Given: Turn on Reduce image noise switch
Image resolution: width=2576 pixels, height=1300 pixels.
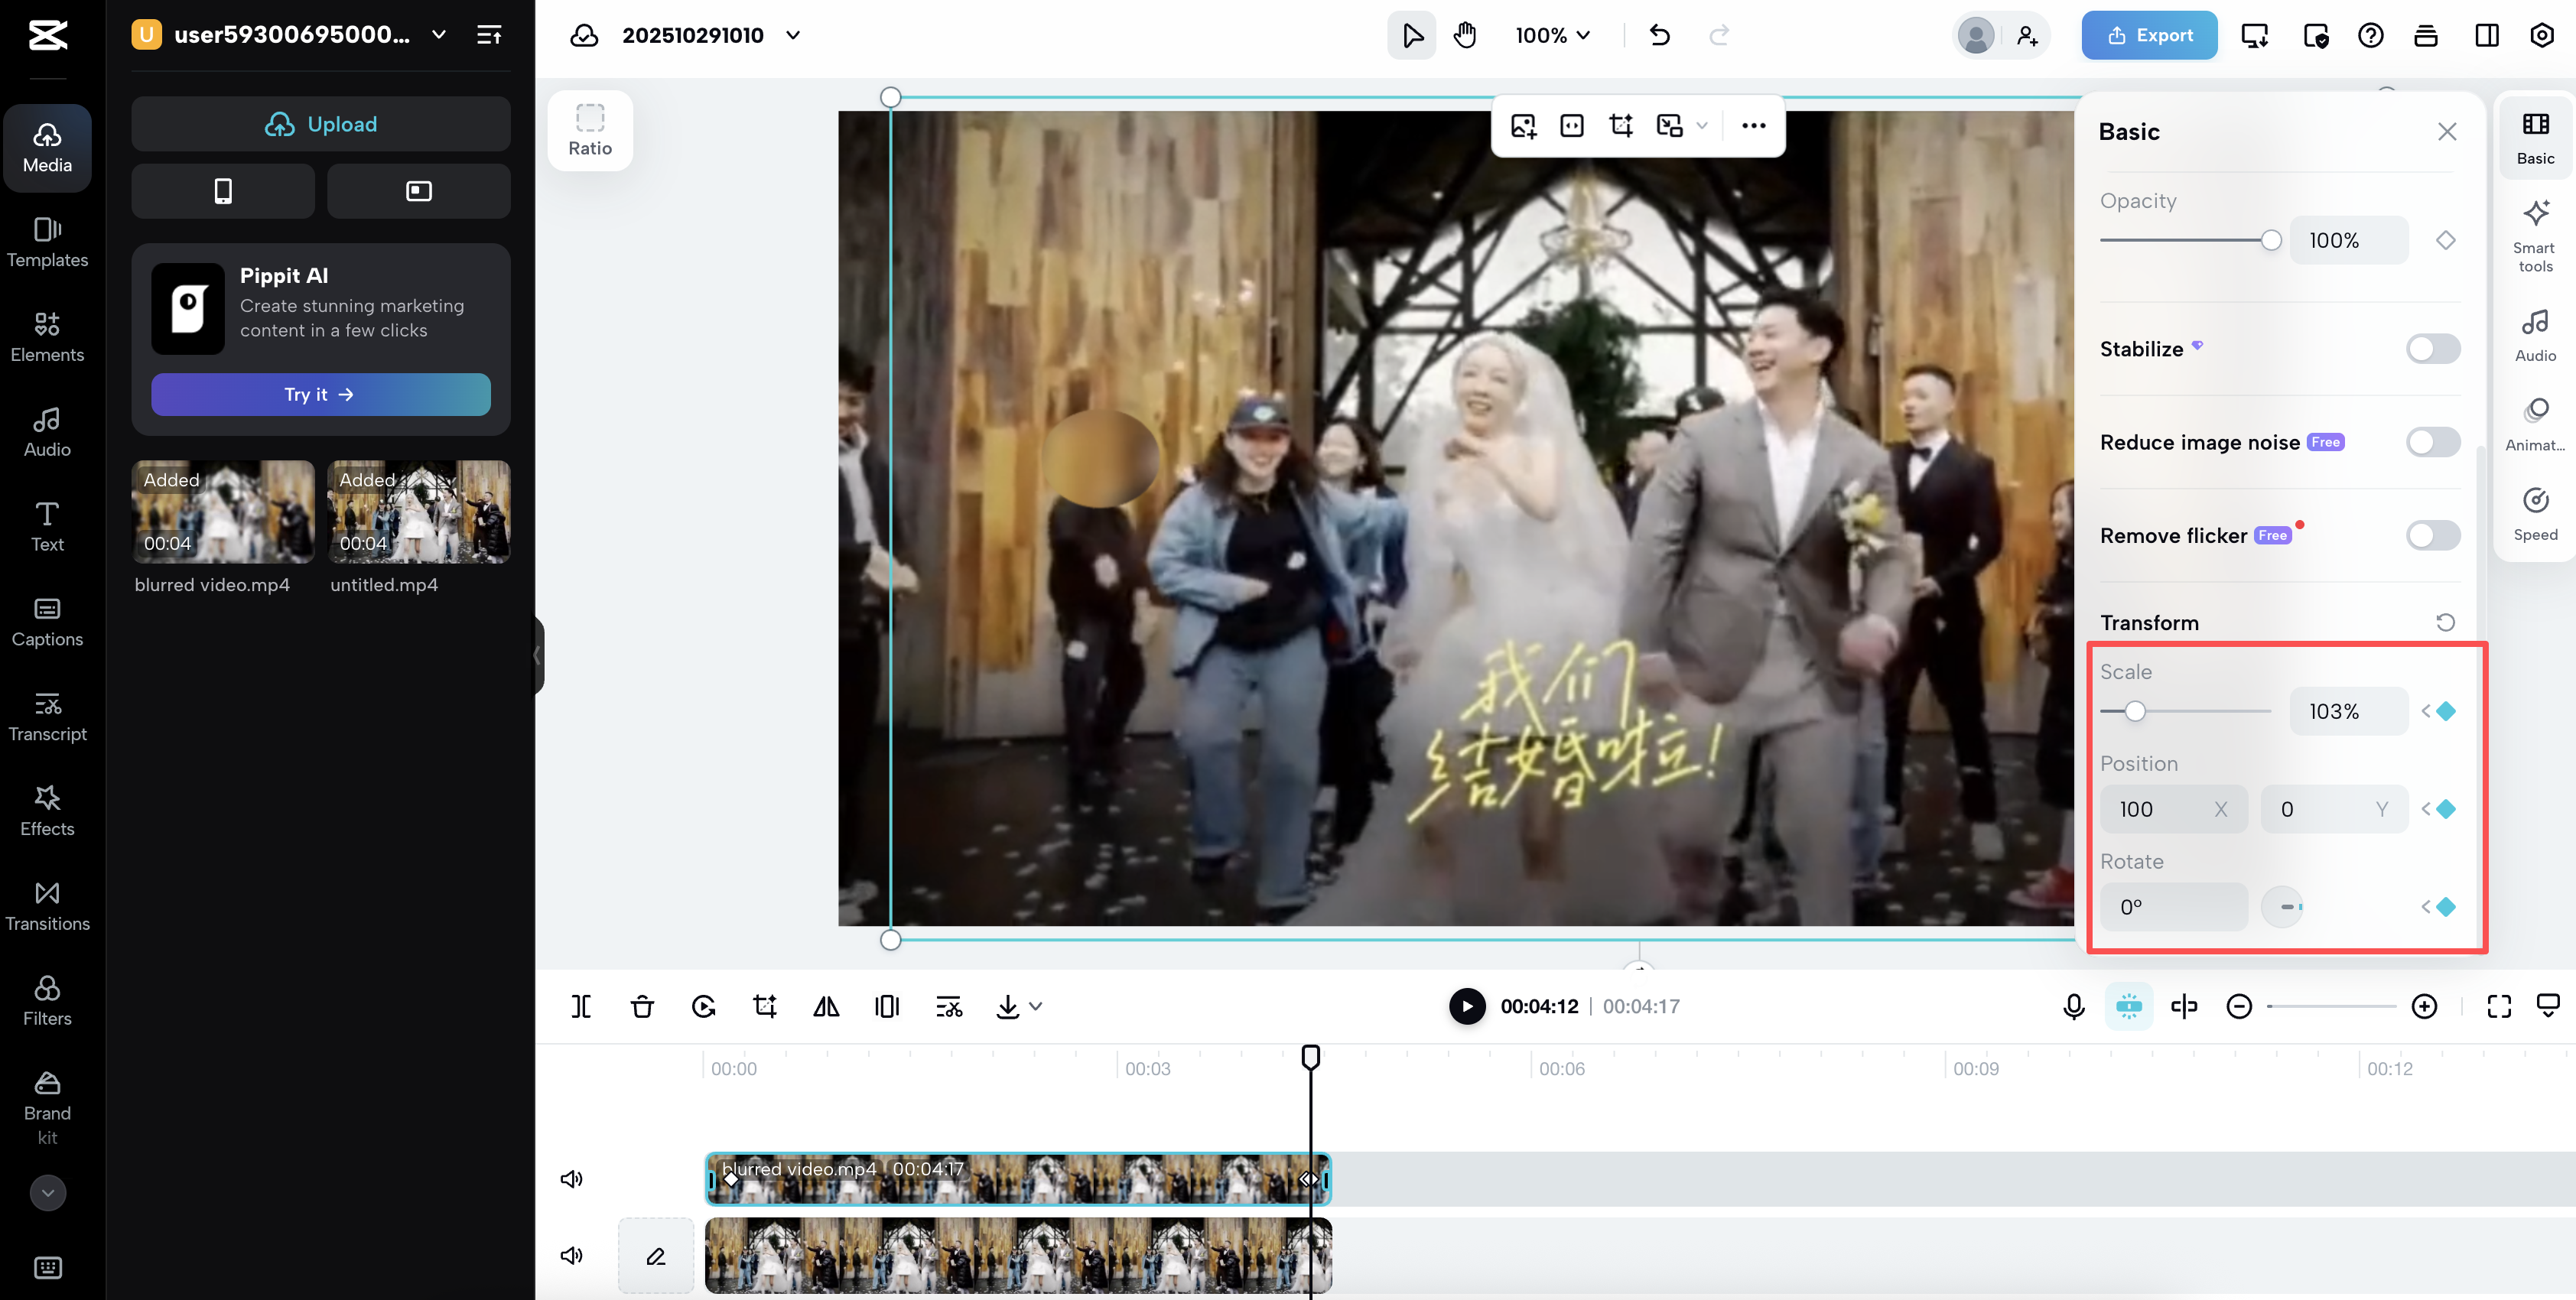Looking at the screenshot, I should tap(2432, 442).
